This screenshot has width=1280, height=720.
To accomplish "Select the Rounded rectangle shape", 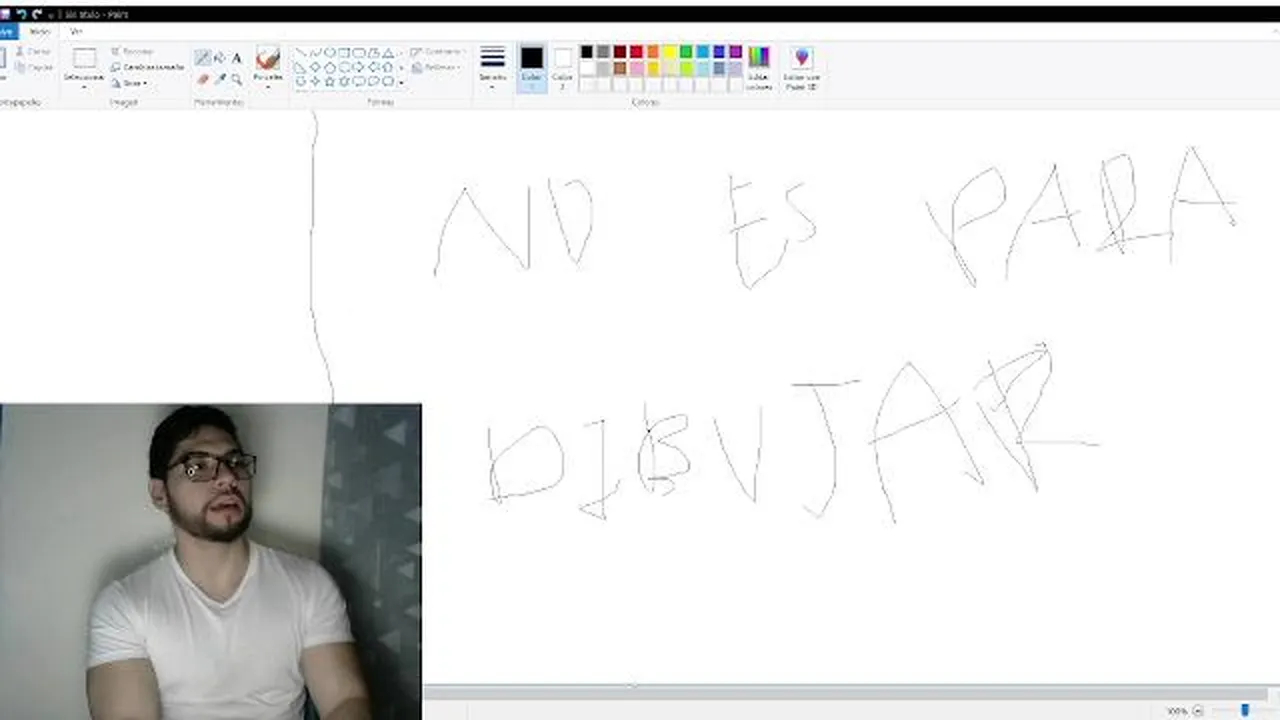I will [358, 53].
